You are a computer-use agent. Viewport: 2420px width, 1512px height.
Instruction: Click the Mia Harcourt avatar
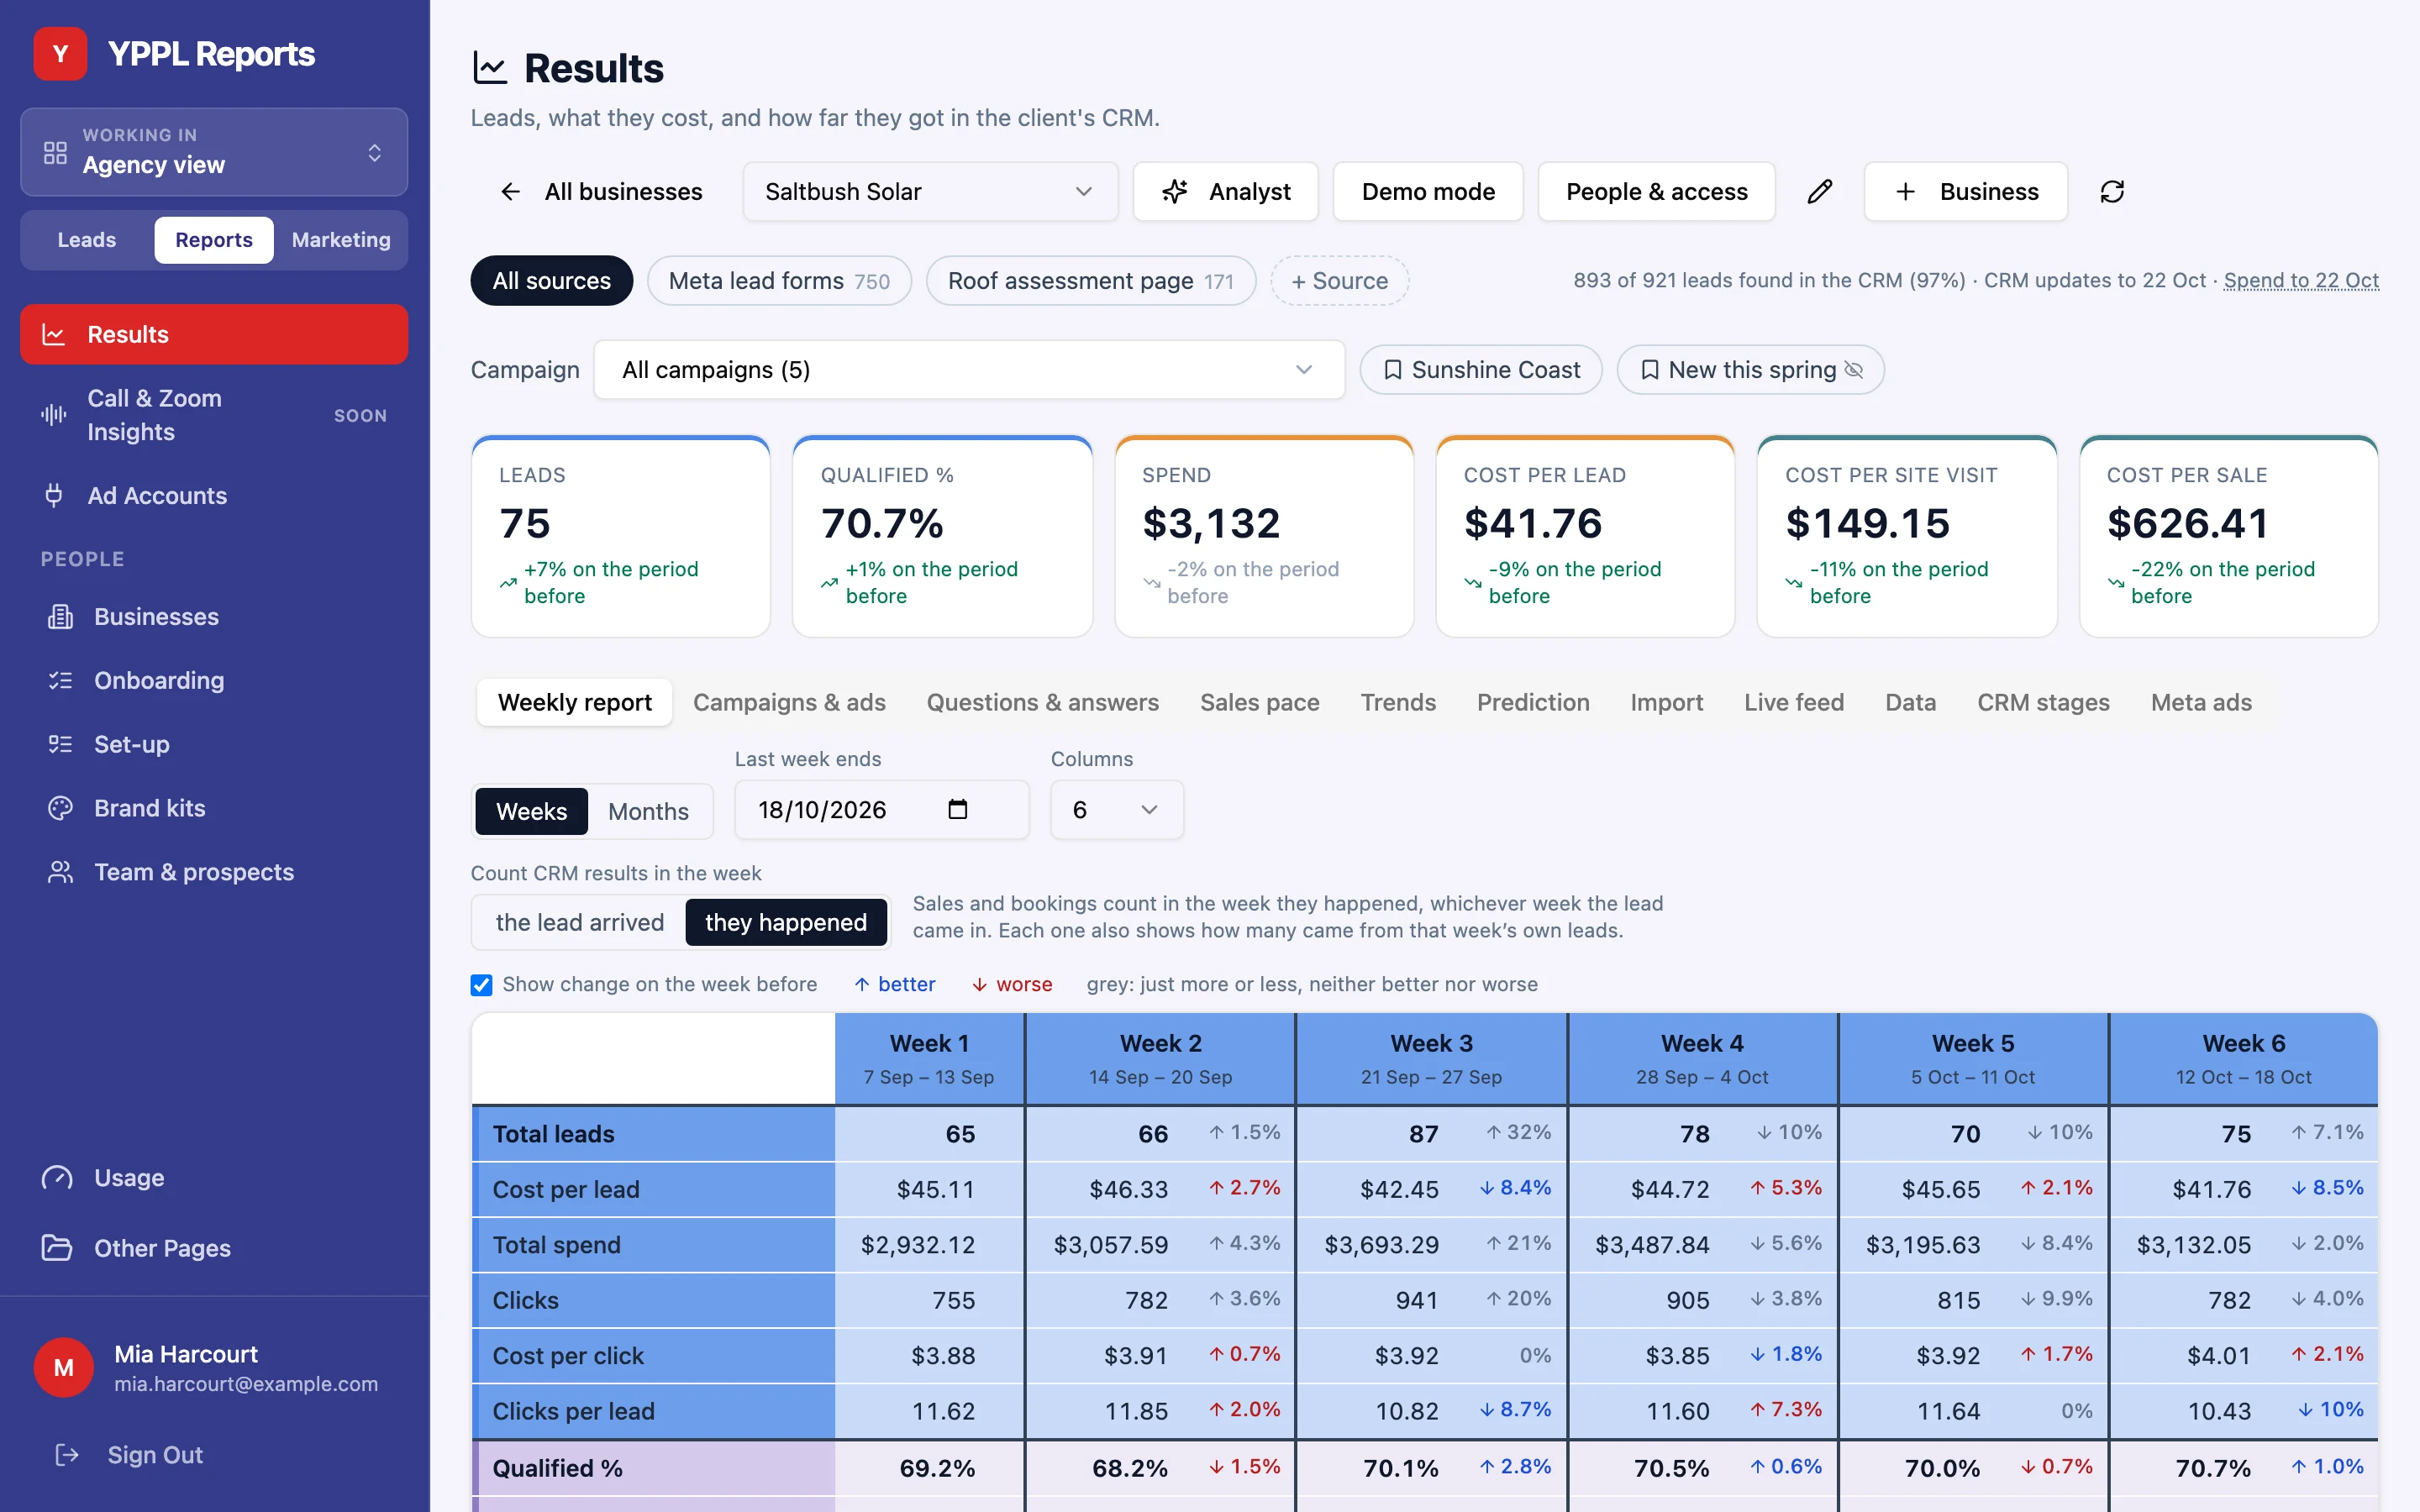pos(64,1367)
